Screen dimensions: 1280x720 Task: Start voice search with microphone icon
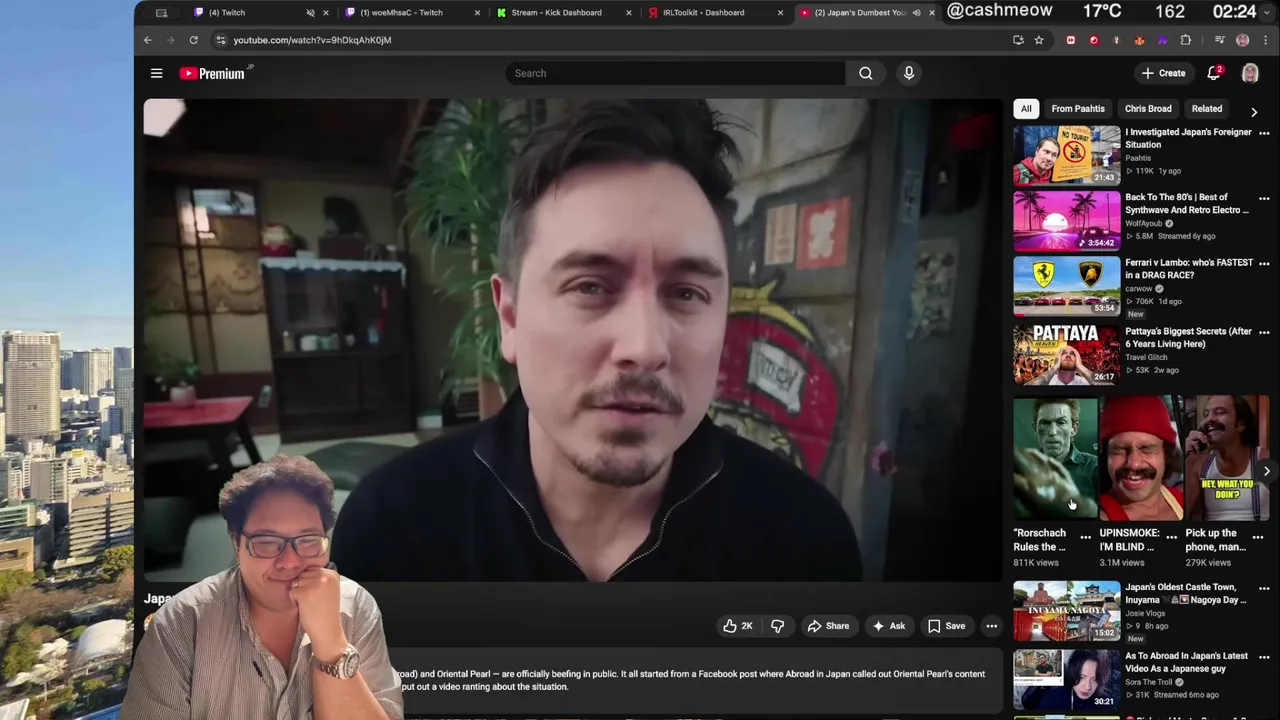pyautogui.click(x=909, y=73)
